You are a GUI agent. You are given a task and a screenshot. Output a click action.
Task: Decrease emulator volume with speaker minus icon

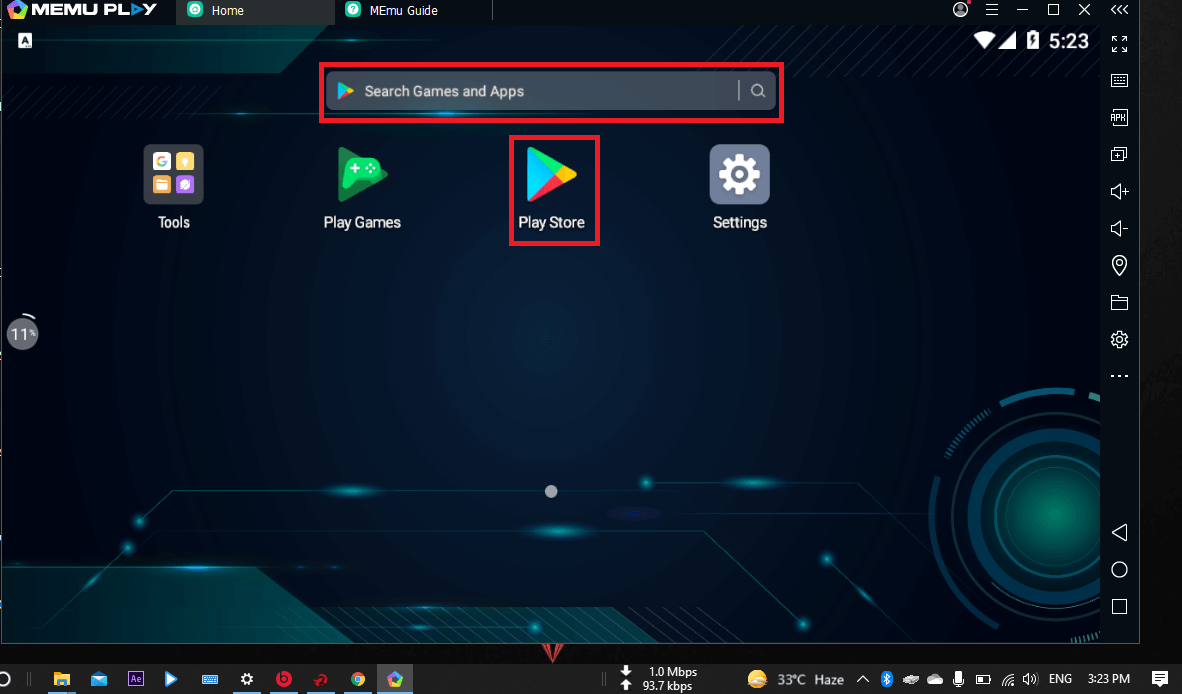pyautogui.click(x=1119, y=228)
